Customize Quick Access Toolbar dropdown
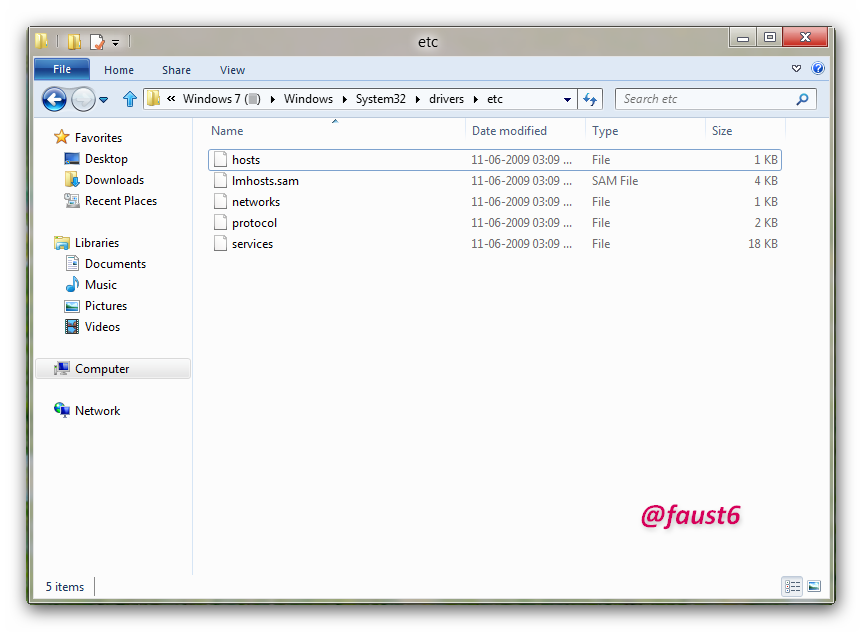Image resolution: width=863 pixels, height=632 pixels. click(116, 42)
